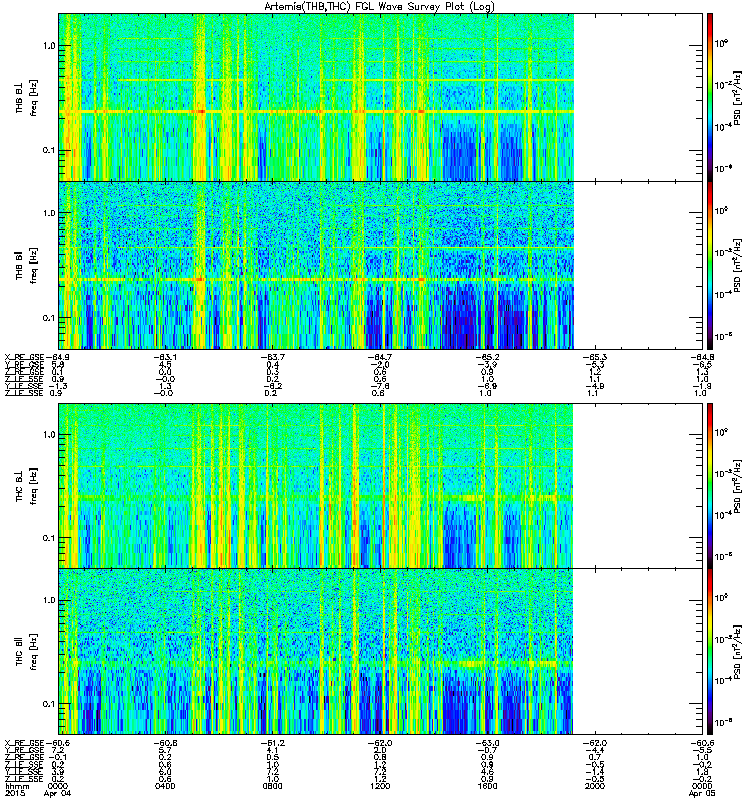
Task: Click the 'THC B∥ freq [Hz]' axis label
Action: (x=27, y=652)
